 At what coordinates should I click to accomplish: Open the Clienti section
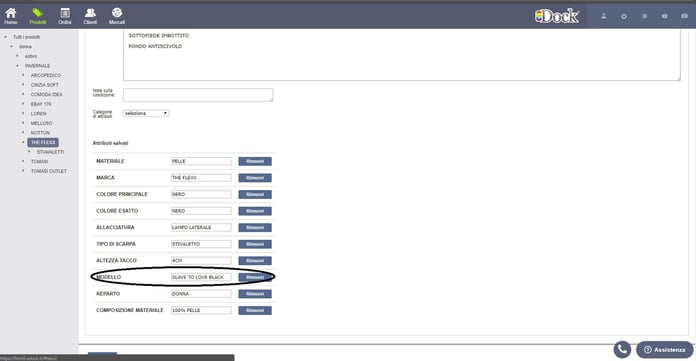click(90, 16)
